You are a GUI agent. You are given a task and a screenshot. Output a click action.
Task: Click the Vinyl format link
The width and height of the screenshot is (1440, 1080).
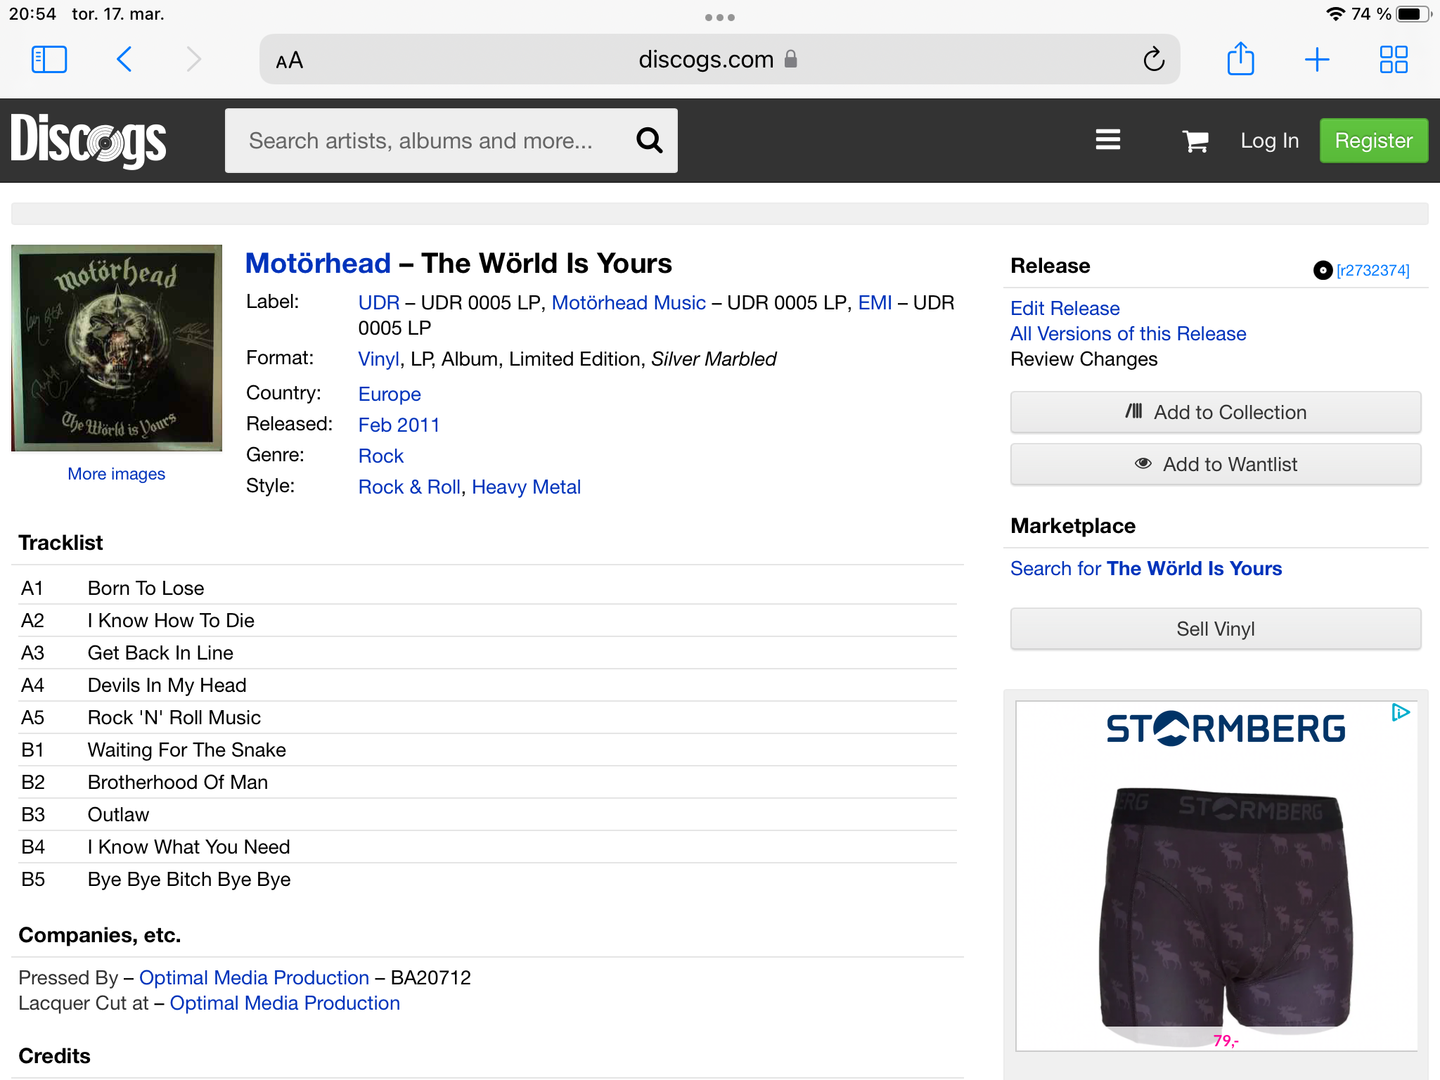coord(378,359)
